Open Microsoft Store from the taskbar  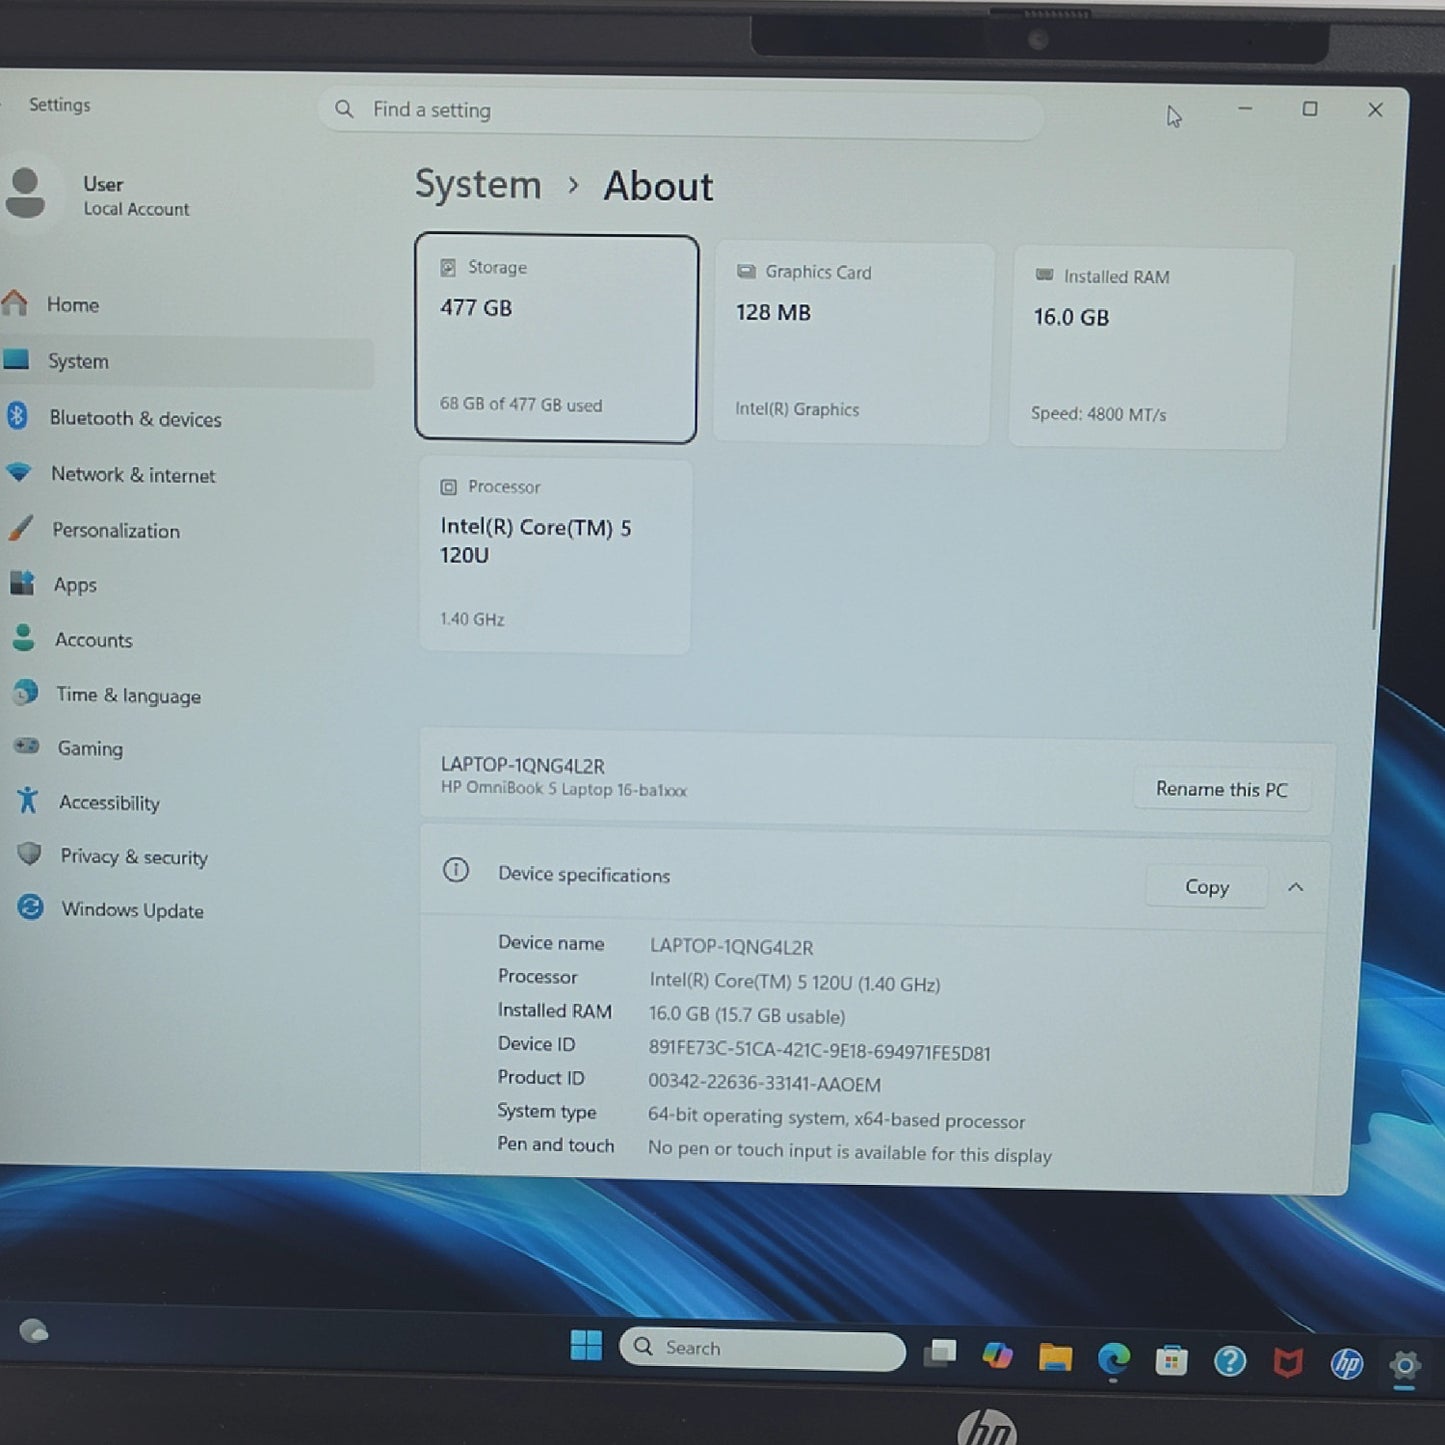[x=1171, y=1361]
